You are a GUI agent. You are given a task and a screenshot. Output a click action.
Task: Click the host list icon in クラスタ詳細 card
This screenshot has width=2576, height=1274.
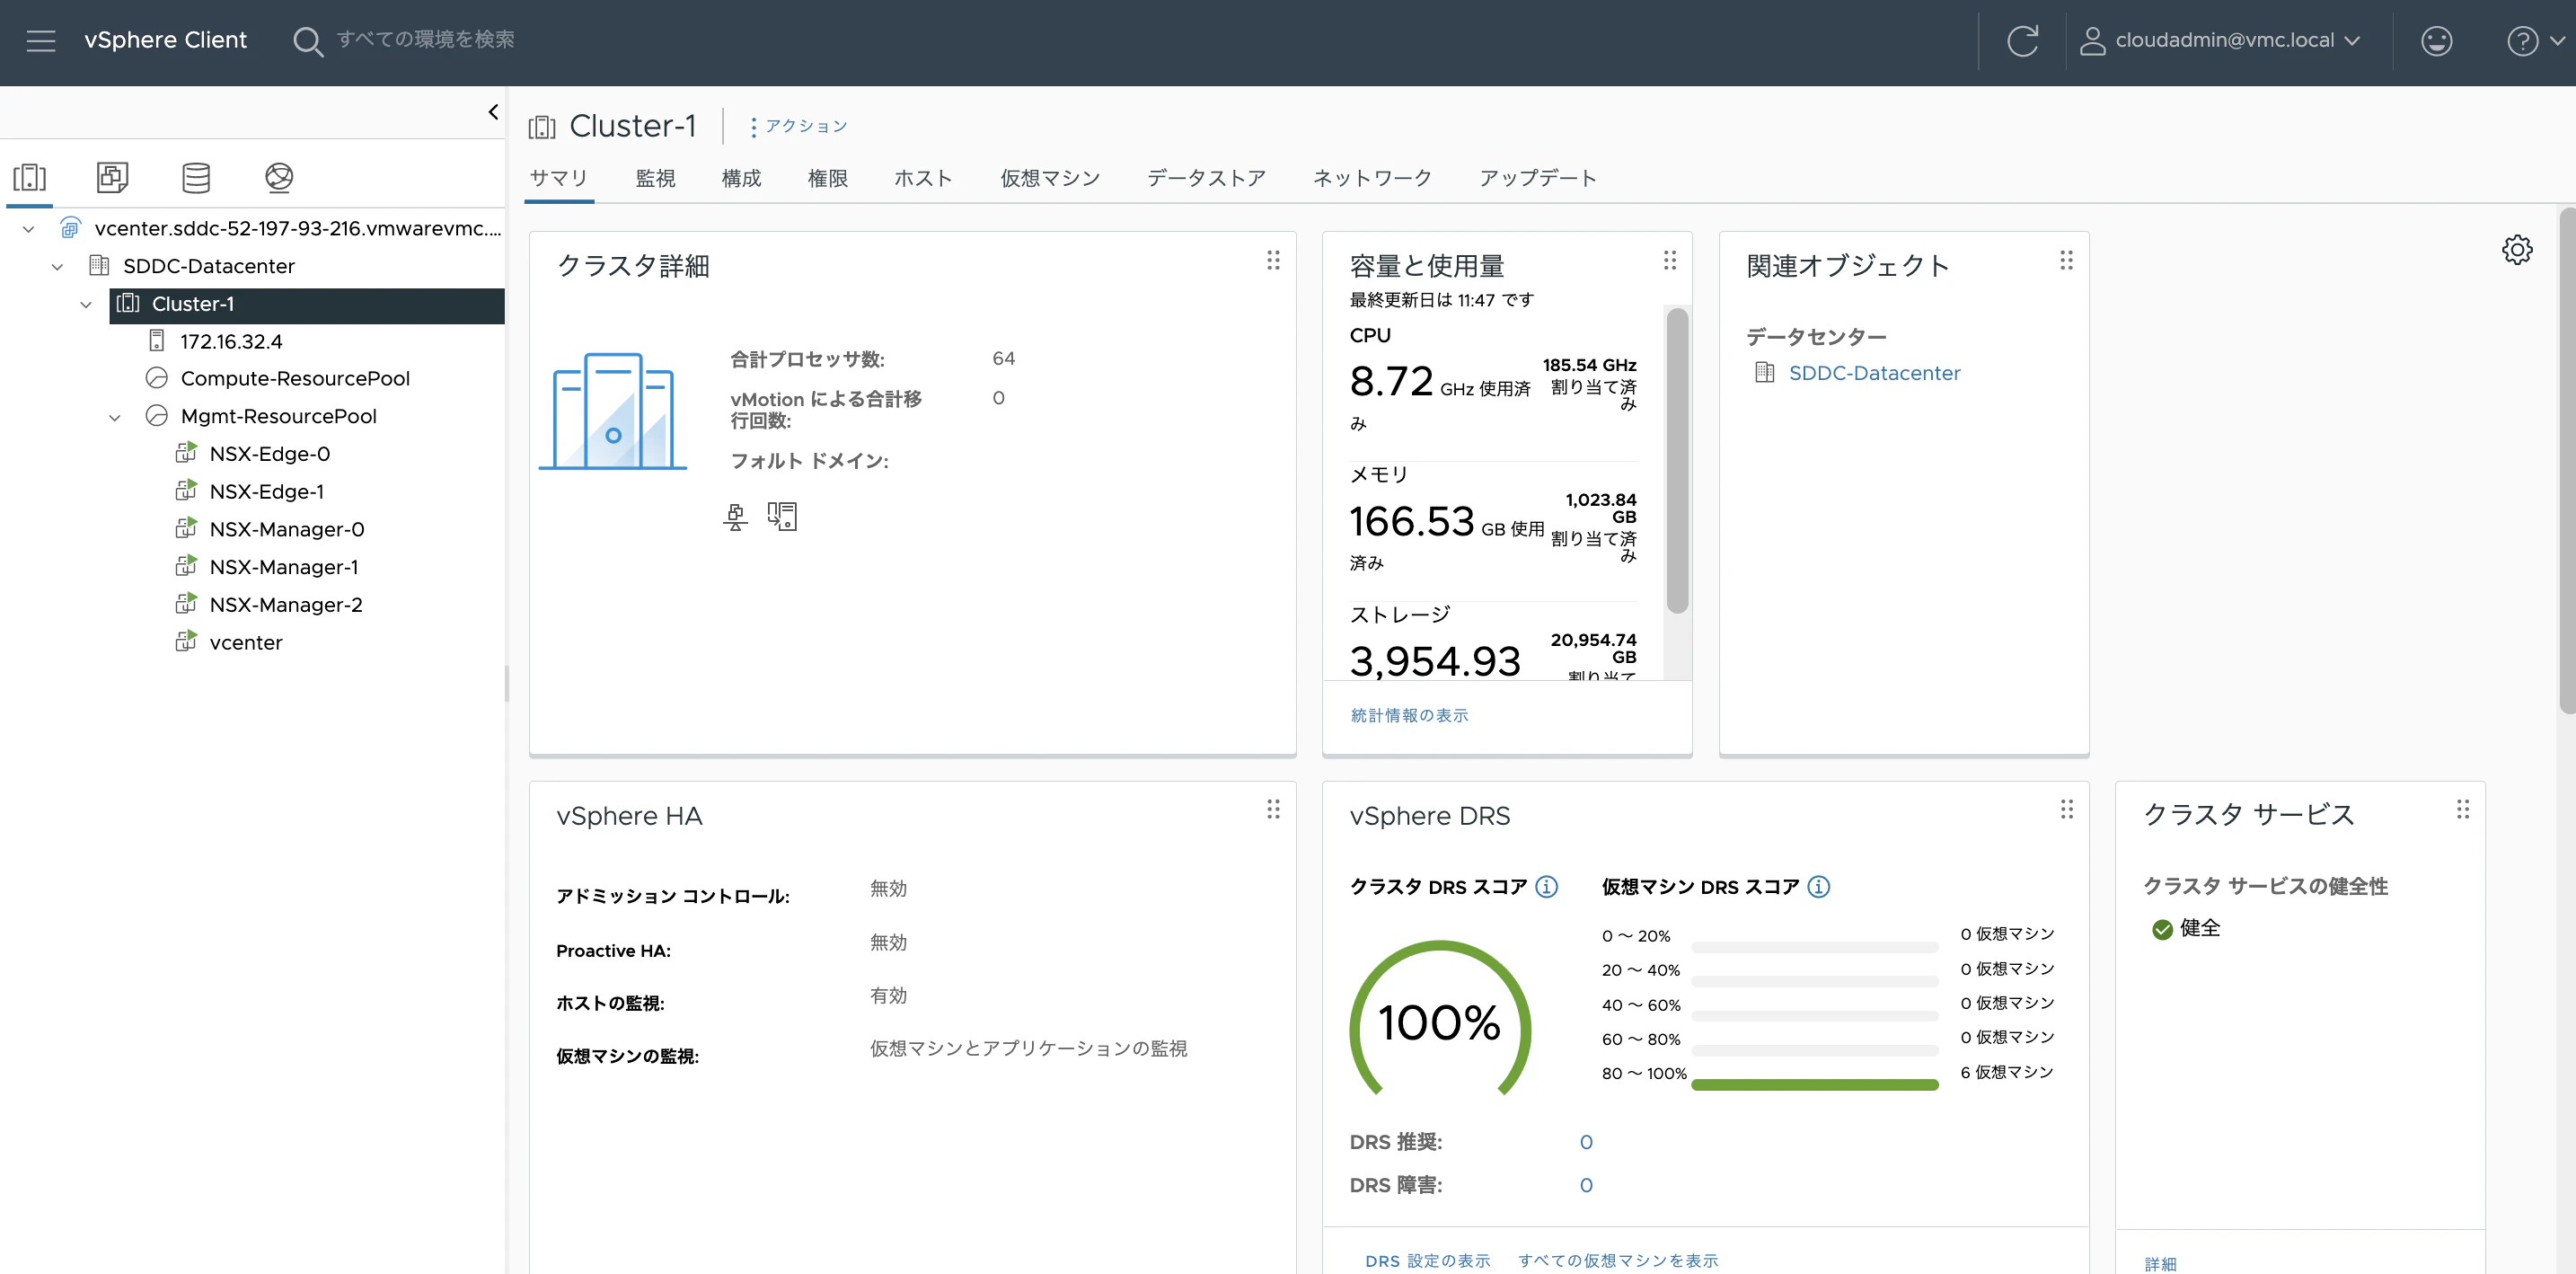pos(782,516)
